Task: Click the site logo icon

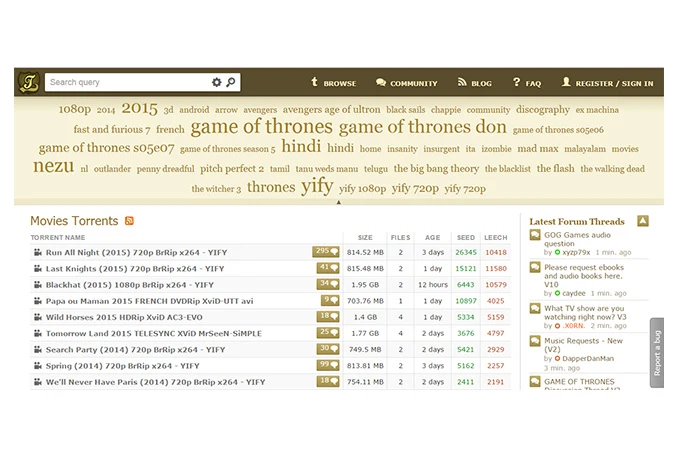Action: 29,82
